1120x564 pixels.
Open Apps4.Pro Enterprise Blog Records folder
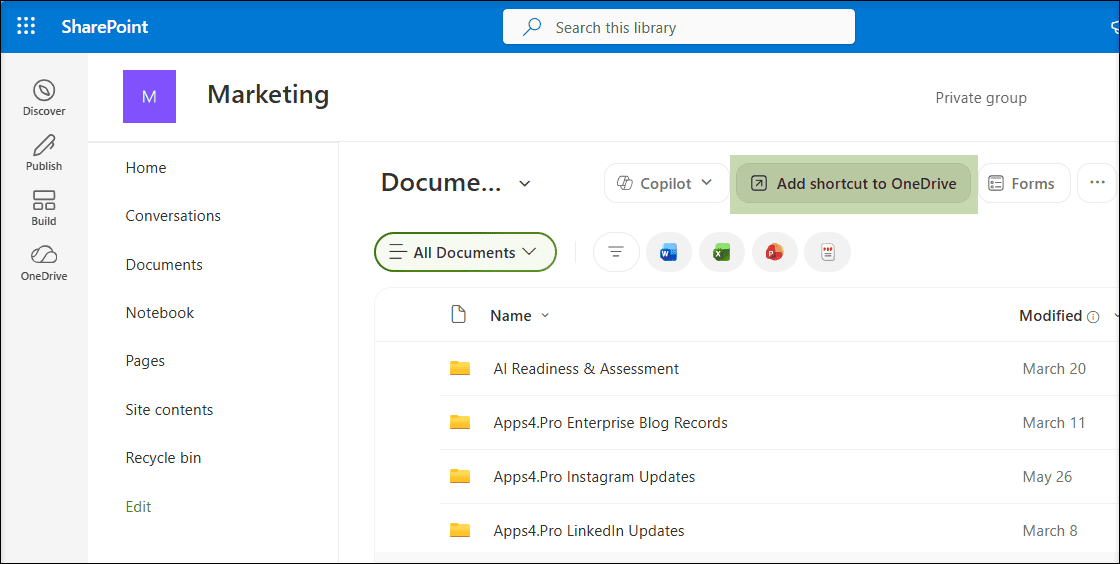pyautogui.click(x=610, y=423)
